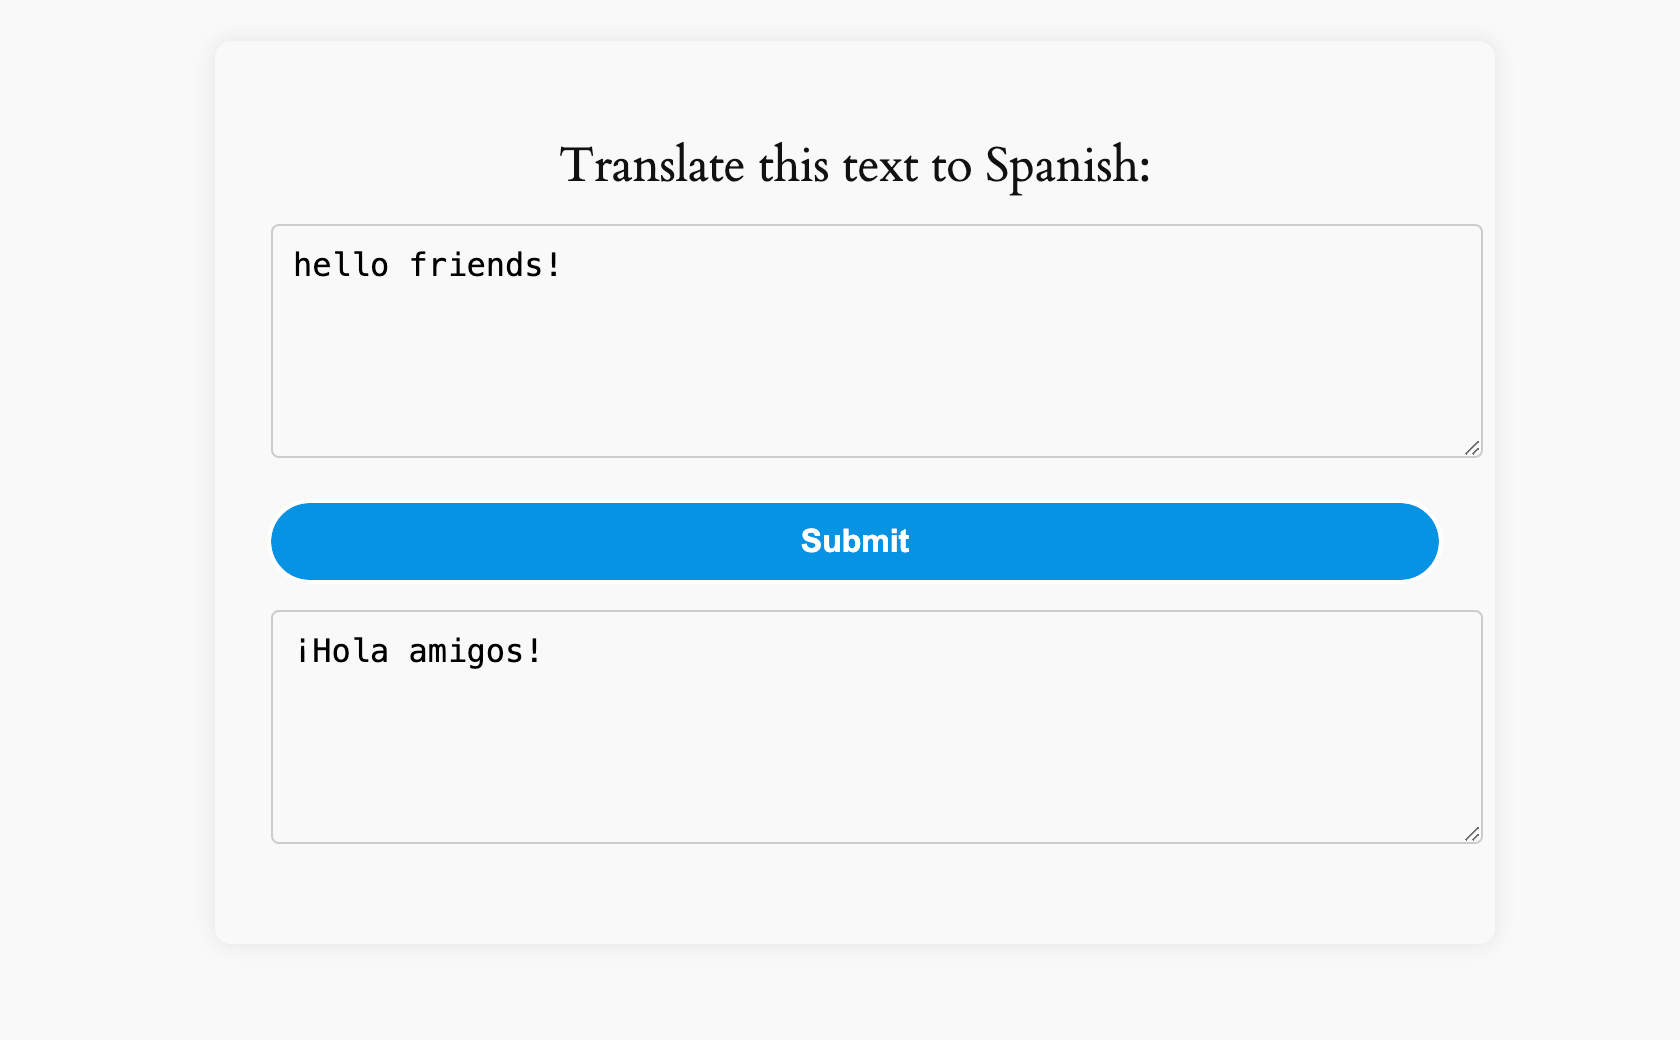Click the exclamation mark after 'friends'
1680x1040 pixels.
[x=553, y=264]
